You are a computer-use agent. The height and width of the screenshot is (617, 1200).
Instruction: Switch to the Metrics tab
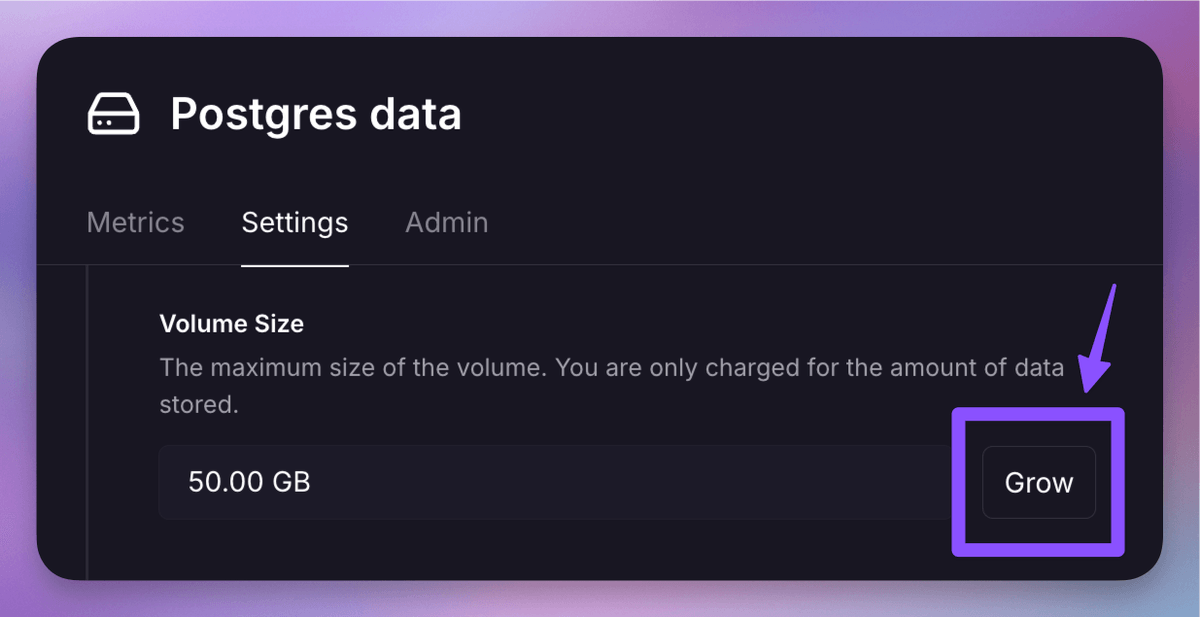(135, 222)
